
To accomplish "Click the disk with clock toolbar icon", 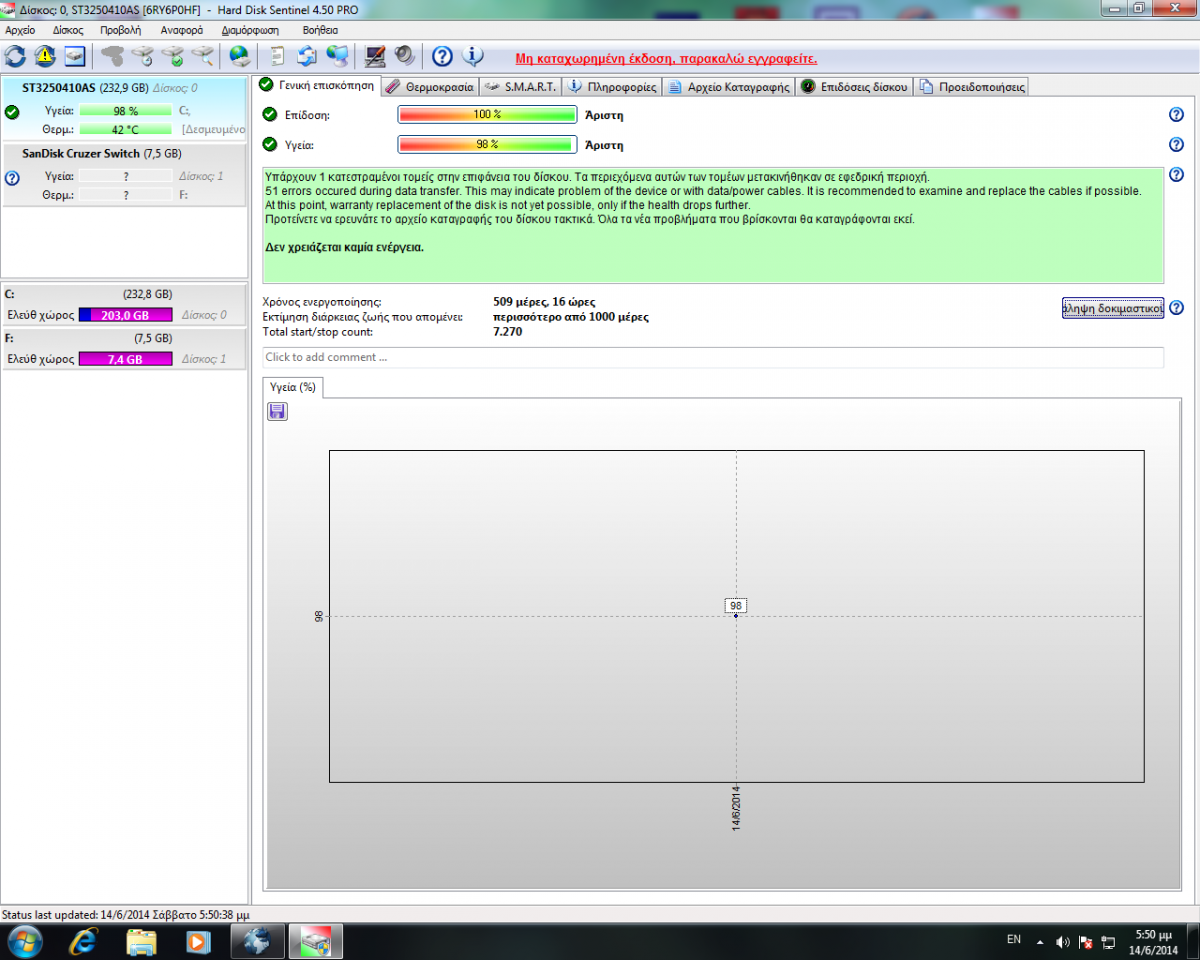I will click(x=142, y=56).
